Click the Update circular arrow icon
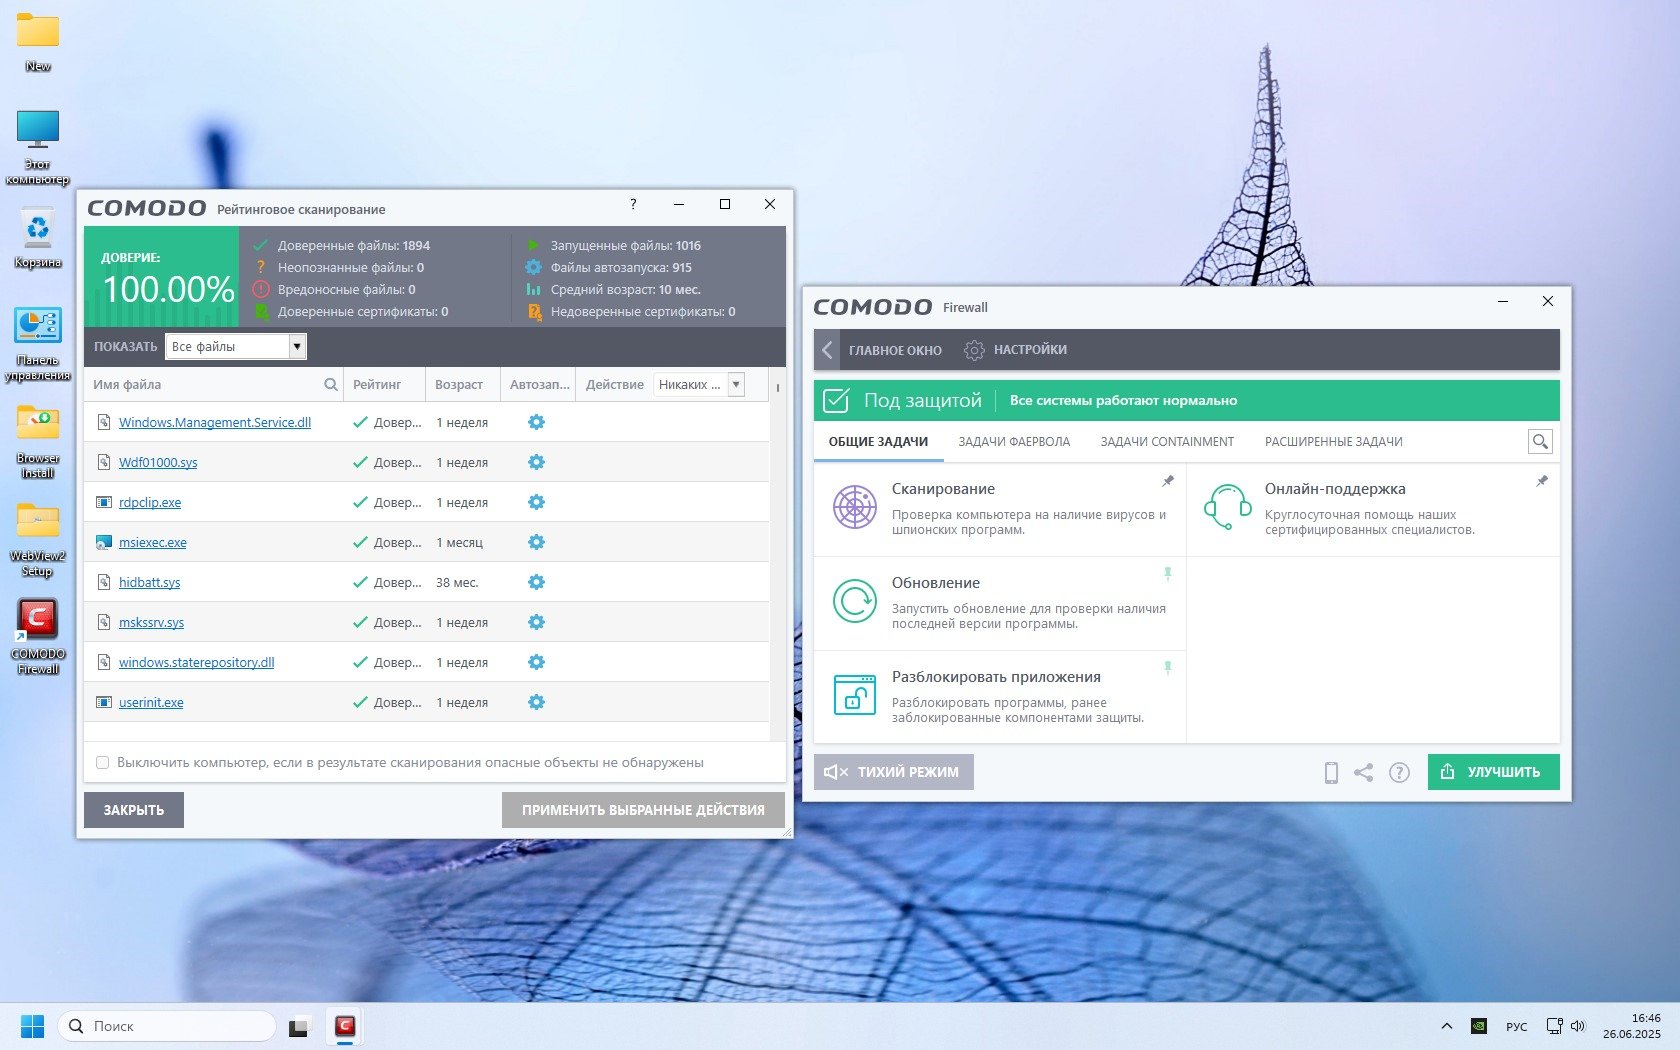The height and width of the screenshot is (1050, 1680). 855,601
